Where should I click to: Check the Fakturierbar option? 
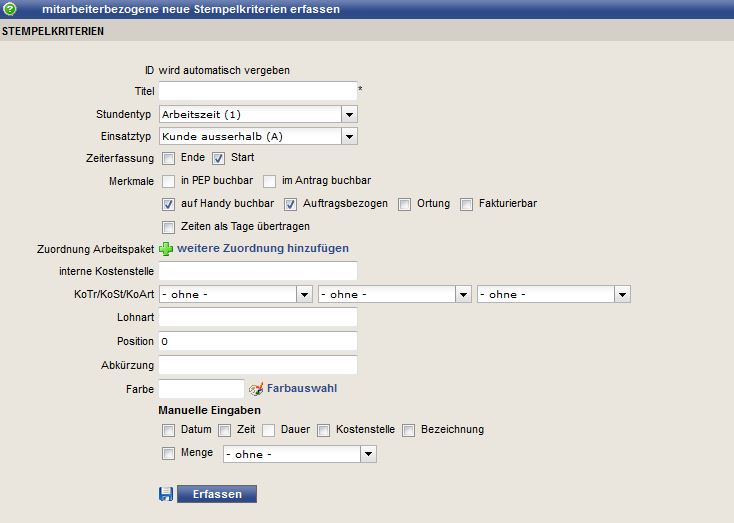pyautogui.click(x=466, y=204)
